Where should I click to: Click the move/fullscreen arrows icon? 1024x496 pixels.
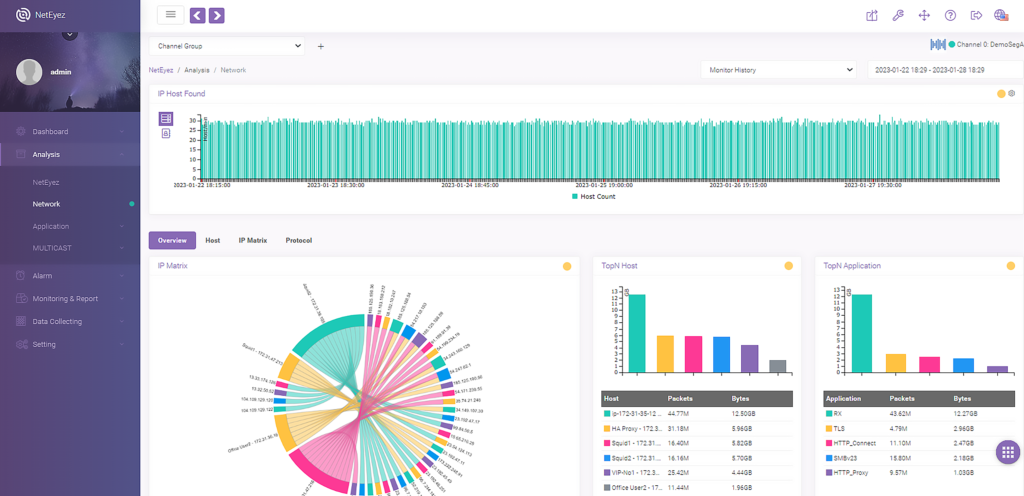(x=924, y=16)
